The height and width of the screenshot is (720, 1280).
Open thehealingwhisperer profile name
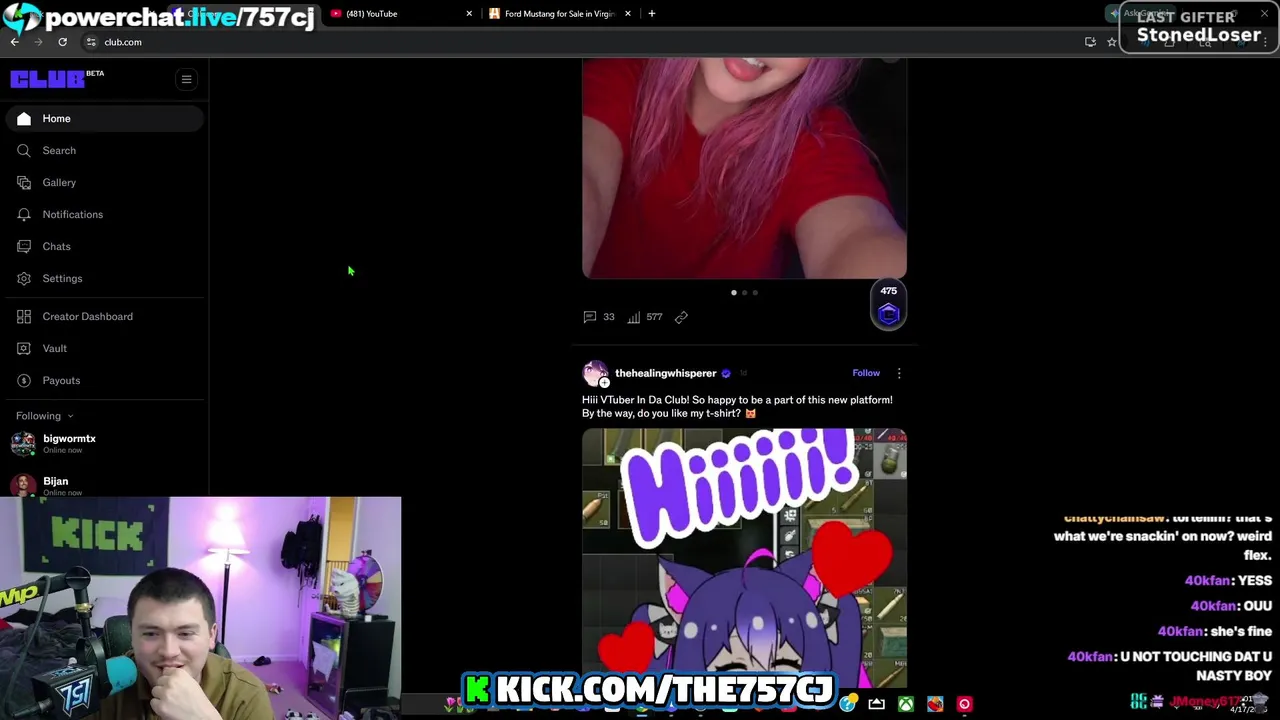click(665, 373)
